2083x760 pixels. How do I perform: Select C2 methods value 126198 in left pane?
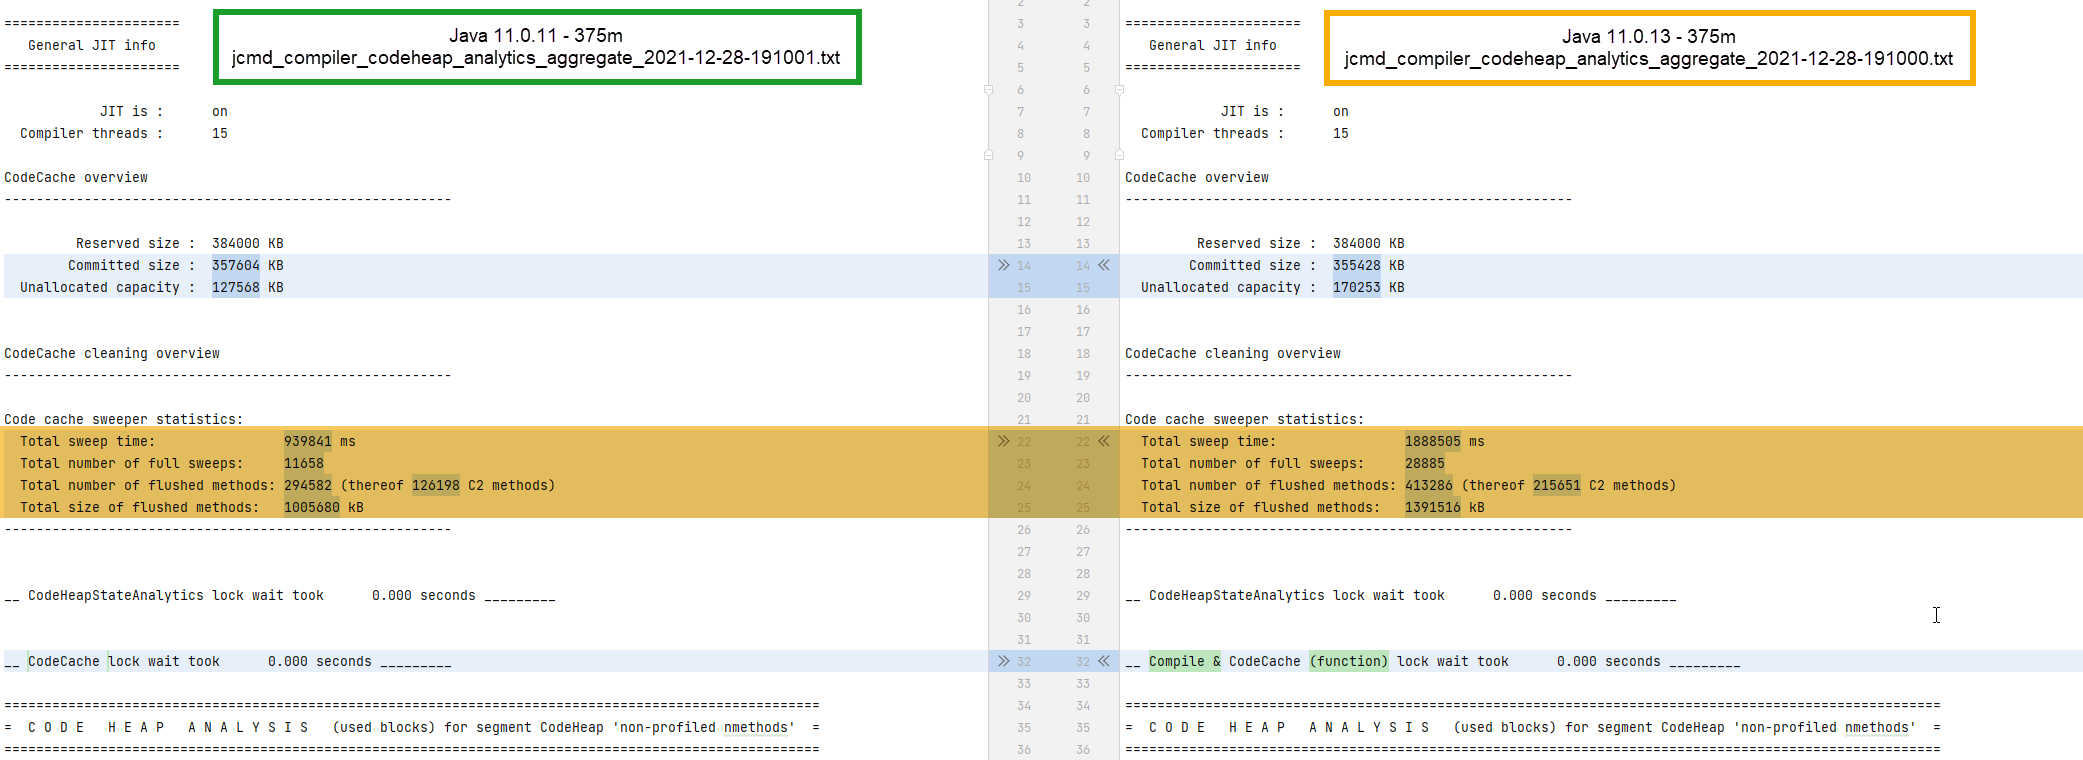click(x=436, y=485)
